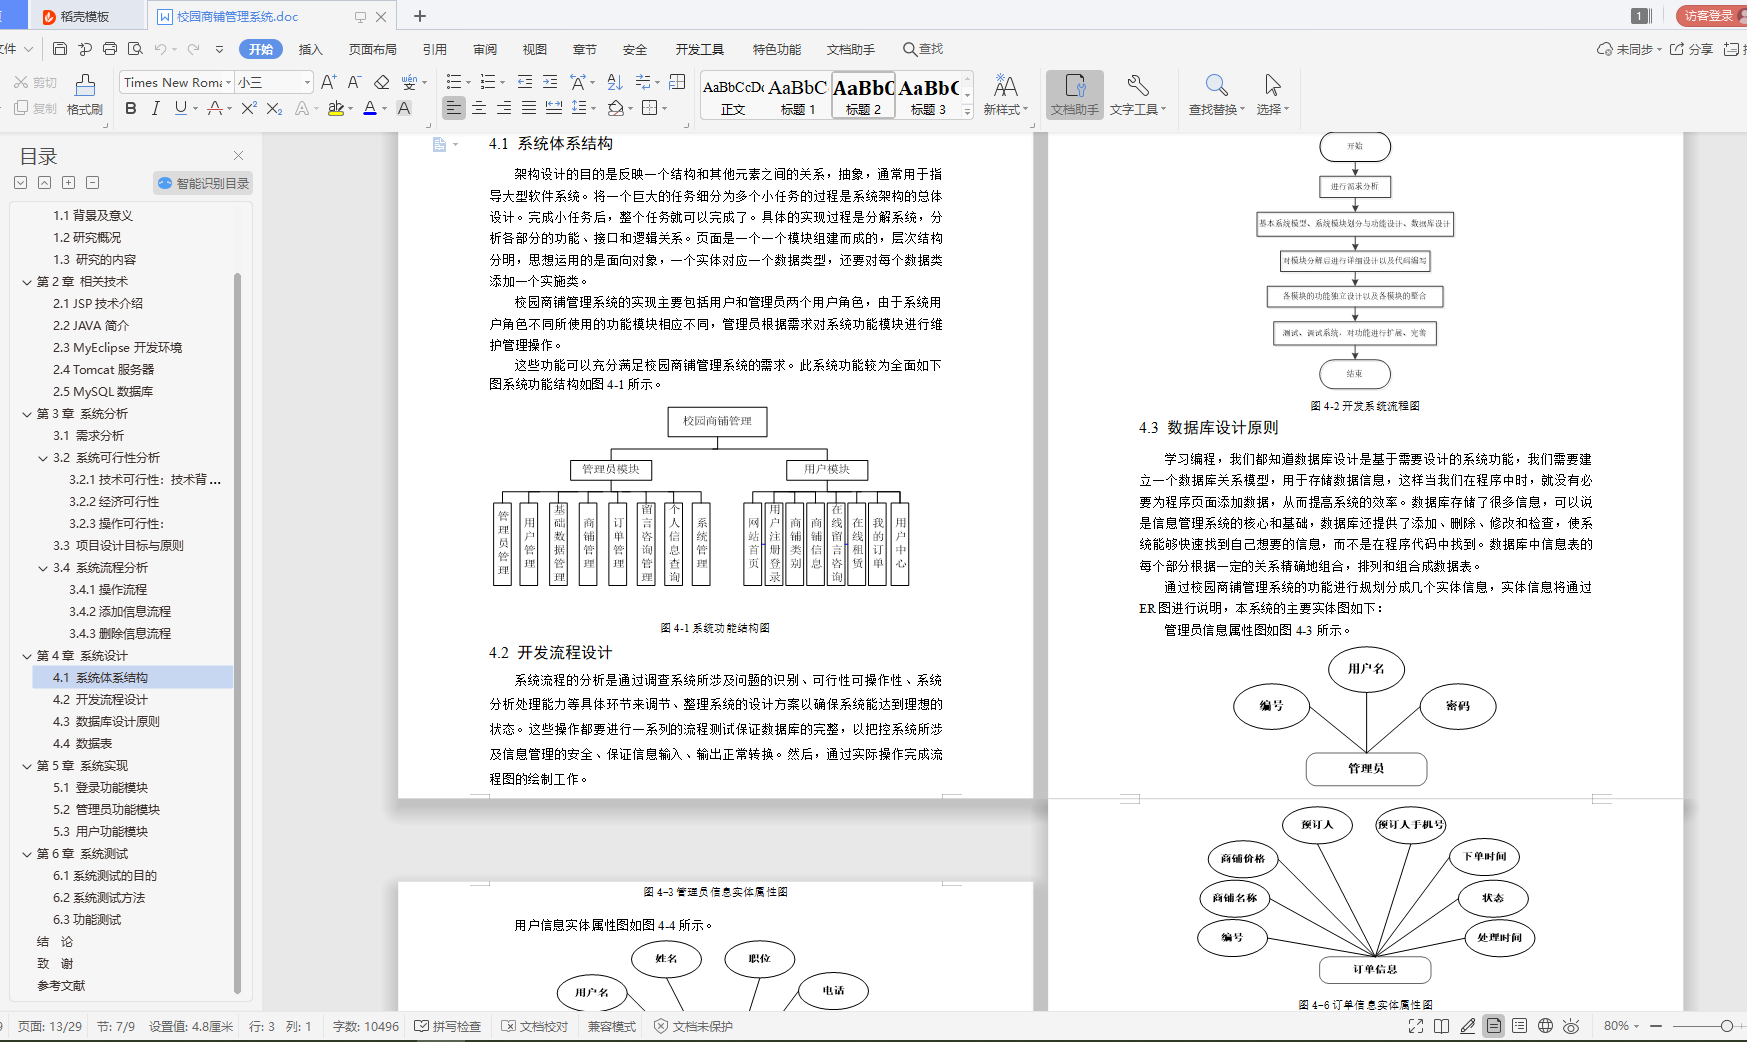This screenshot has height=1042, width=1747.
Task: Collapse 第2章 相关技术 in outline
Action: tap(27, 282)
